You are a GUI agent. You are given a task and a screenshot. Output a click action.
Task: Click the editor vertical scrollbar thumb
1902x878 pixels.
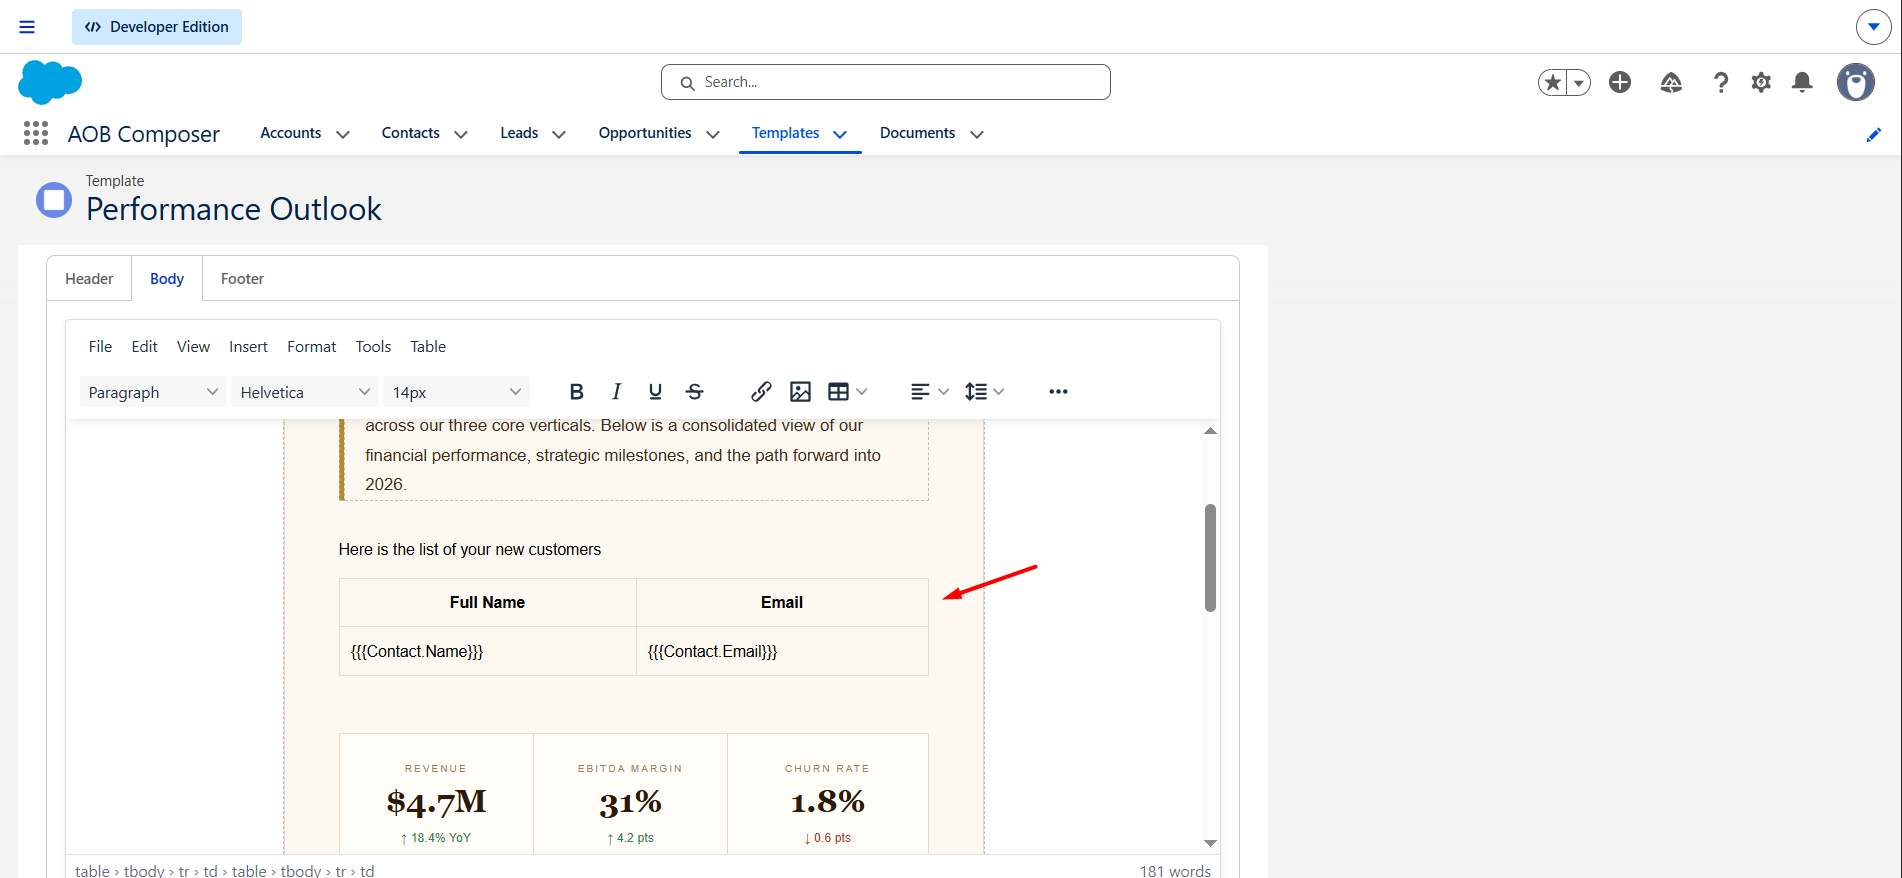pyautogui.click(x=1210, y=557)
